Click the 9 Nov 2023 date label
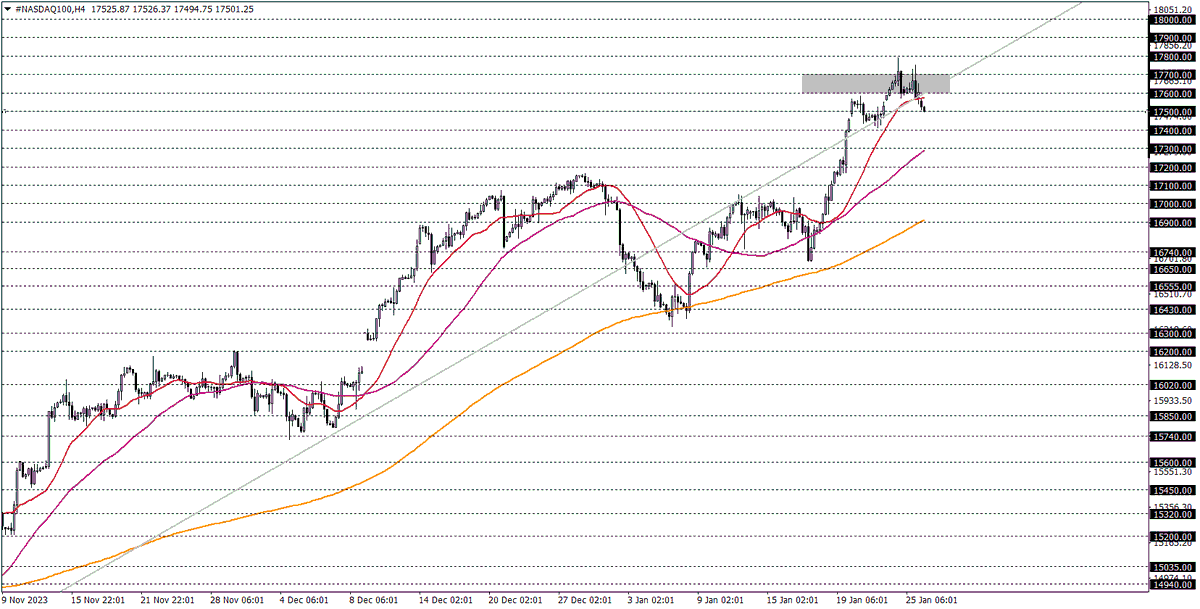This screenshot has width=1200, height=609. pos(24,601)
